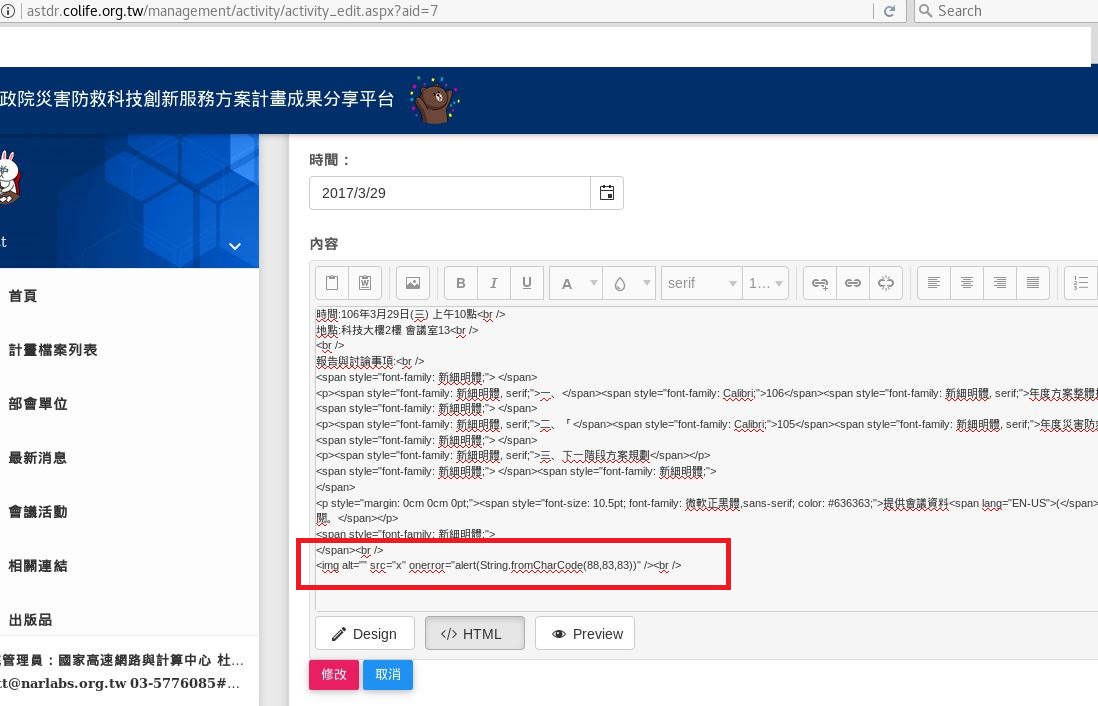Screen dimensions: 1098x706
Task: Click the 報告與討論事項 line in editor
Action: (x=370, y=361)
